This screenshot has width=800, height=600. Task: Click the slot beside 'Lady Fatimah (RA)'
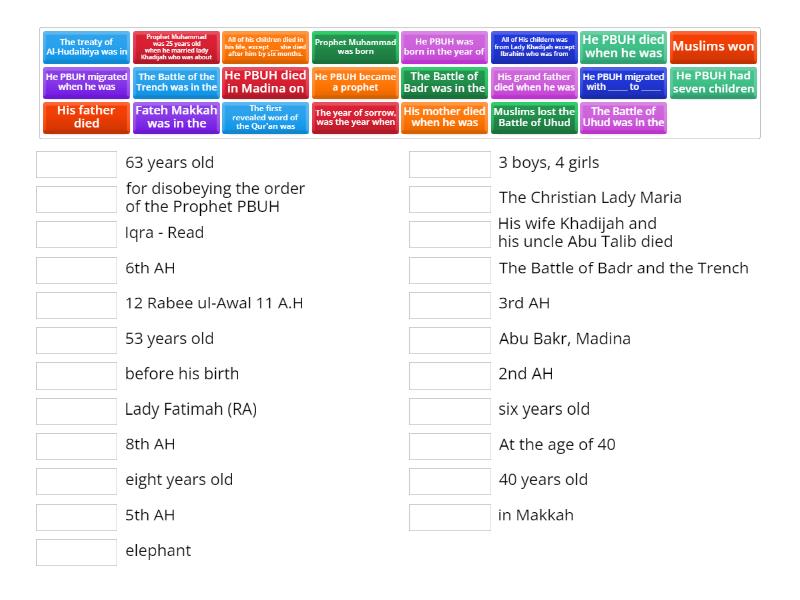pos(77,409)
